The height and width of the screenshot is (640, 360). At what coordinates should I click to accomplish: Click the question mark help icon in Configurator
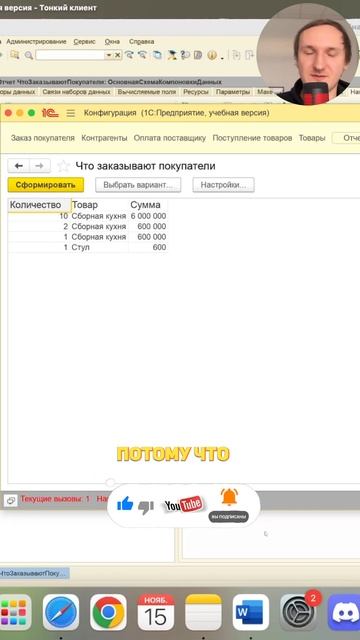185,55
